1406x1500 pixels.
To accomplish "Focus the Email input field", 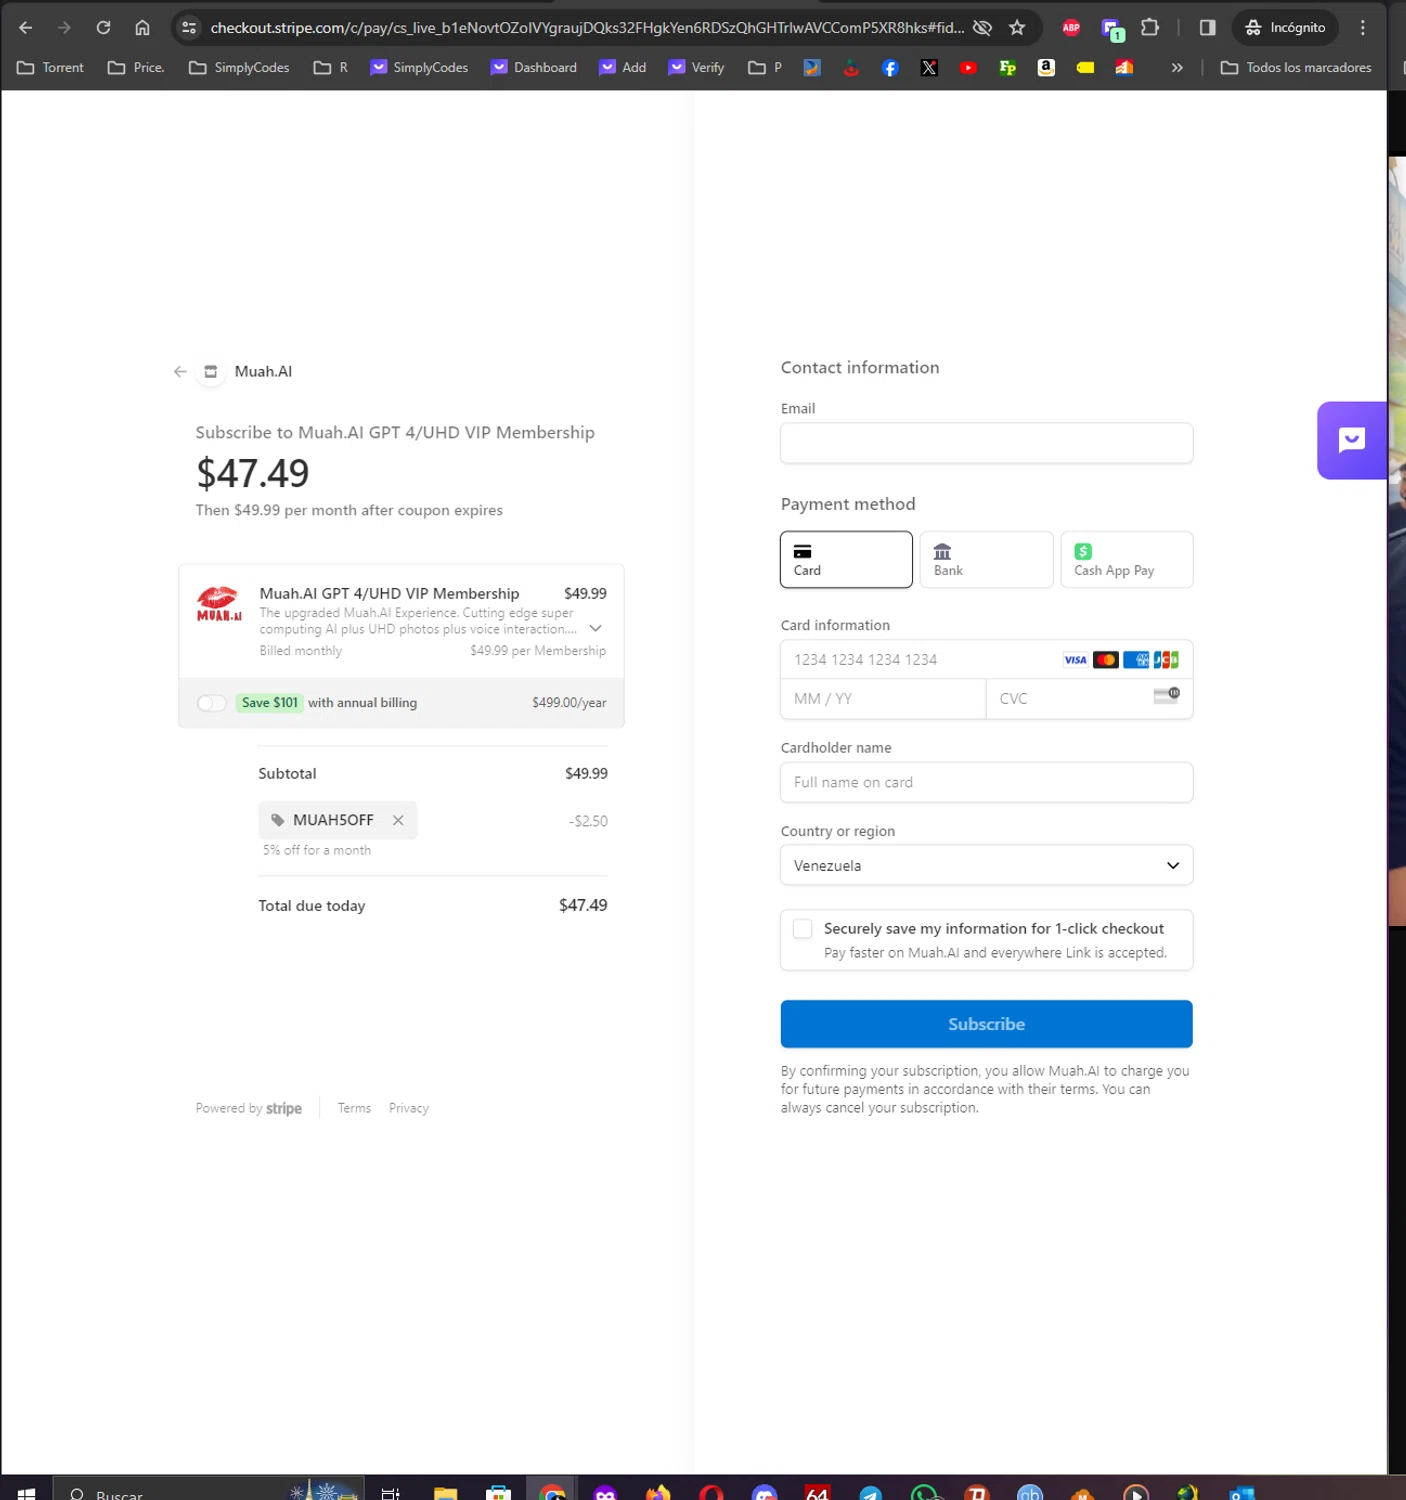I will 986,443.
